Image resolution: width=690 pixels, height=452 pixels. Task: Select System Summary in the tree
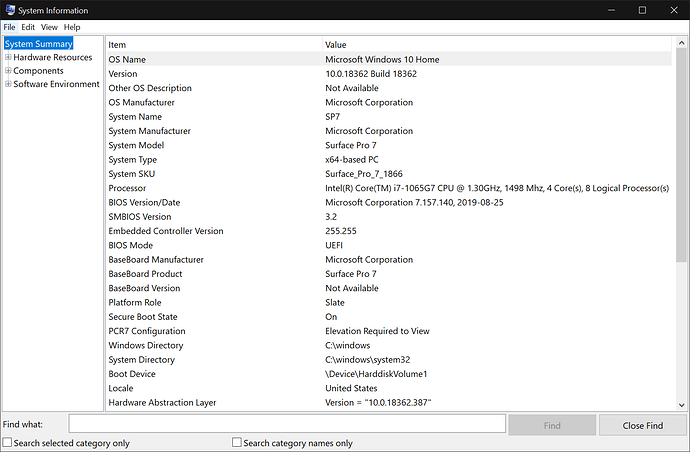pos(38,44)
